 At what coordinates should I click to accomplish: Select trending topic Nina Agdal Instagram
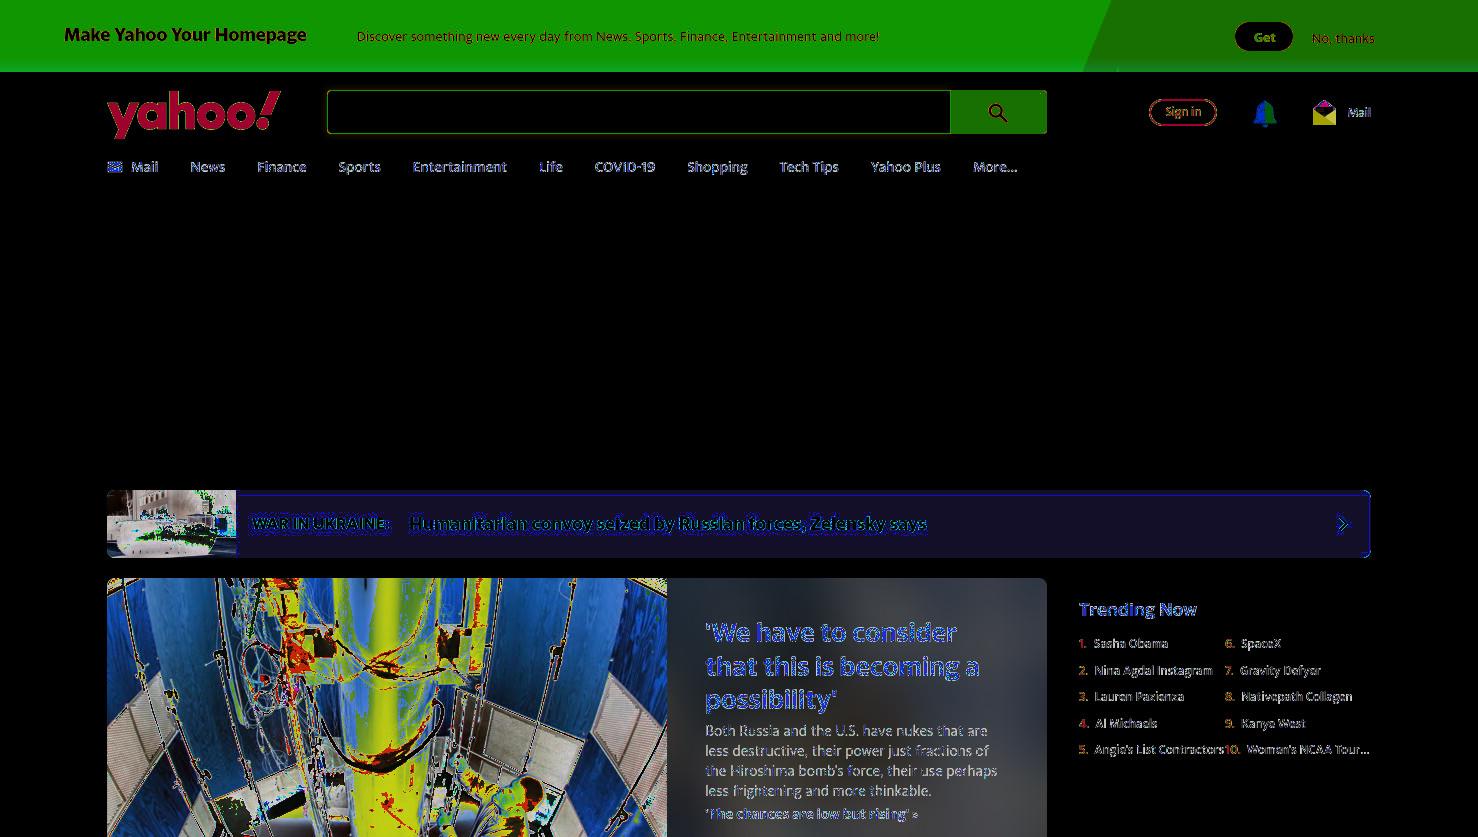pos(1153,671)
